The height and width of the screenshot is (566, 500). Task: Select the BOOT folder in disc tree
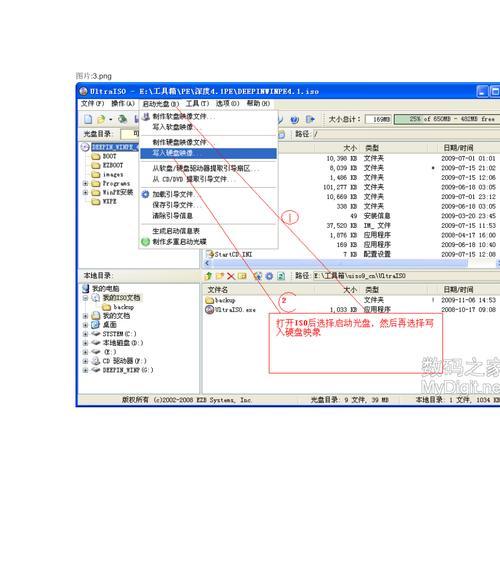coord(104,156)
